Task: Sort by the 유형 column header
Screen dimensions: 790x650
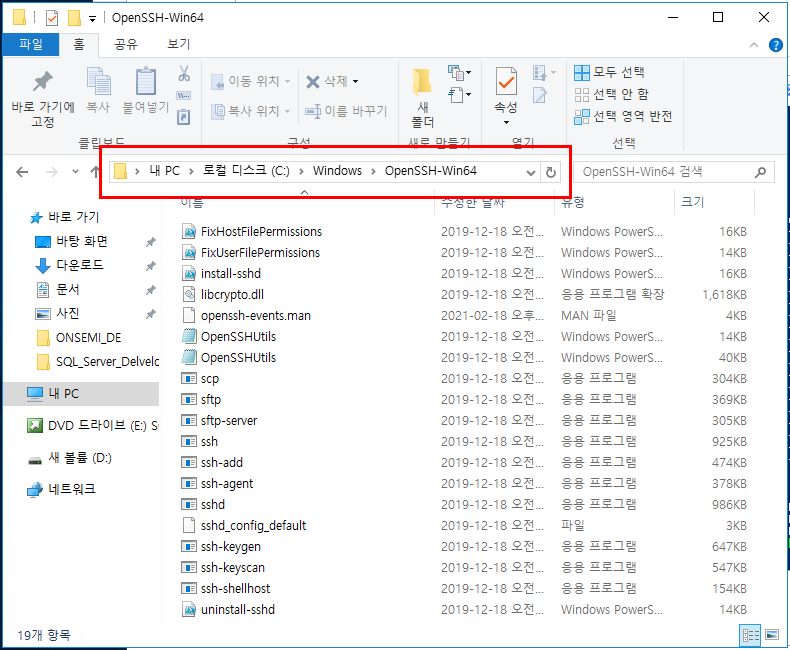Action: click(572, 203)
